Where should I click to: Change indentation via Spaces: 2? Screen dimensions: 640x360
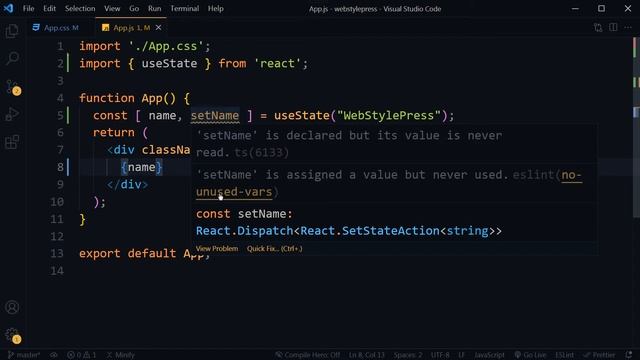click(x=408, y=355)
